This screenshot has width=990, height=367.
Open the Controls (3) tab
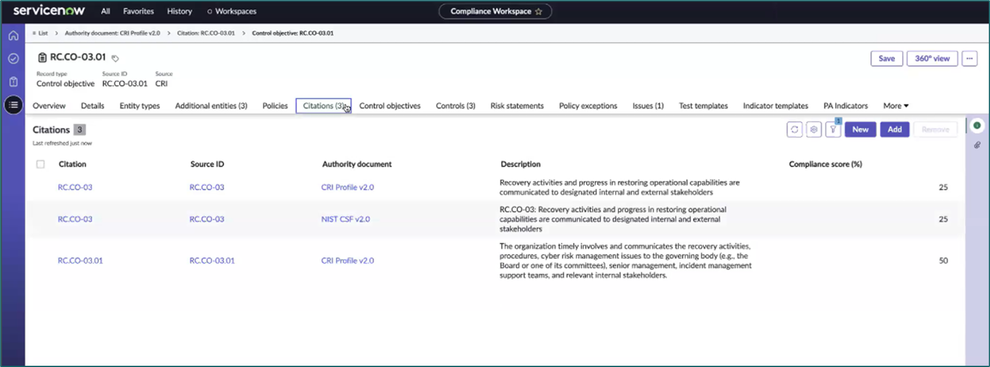coord(455,106)
